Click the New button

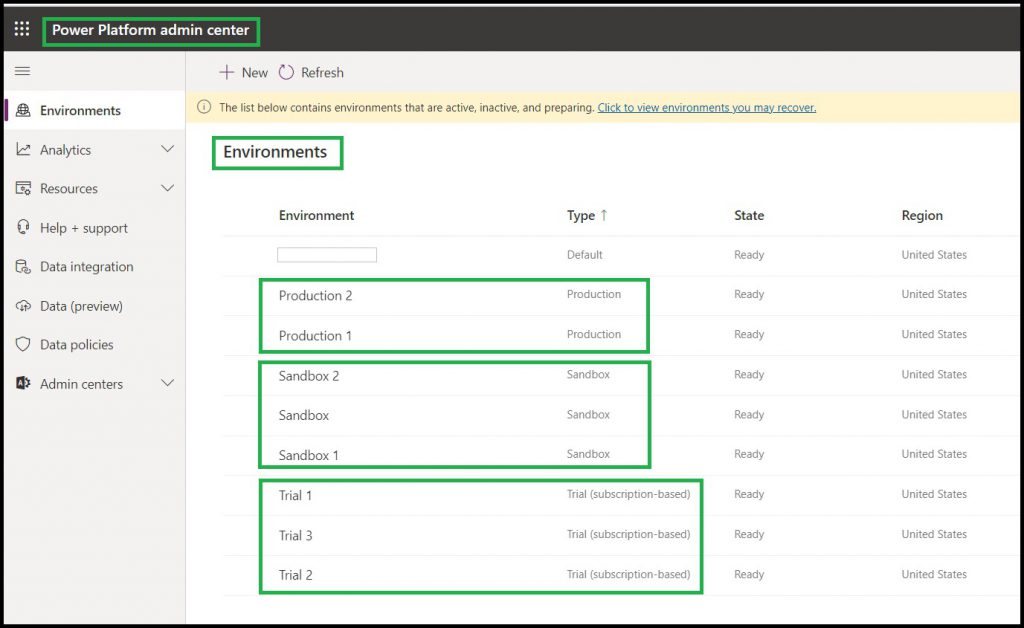tap(243, 72)
